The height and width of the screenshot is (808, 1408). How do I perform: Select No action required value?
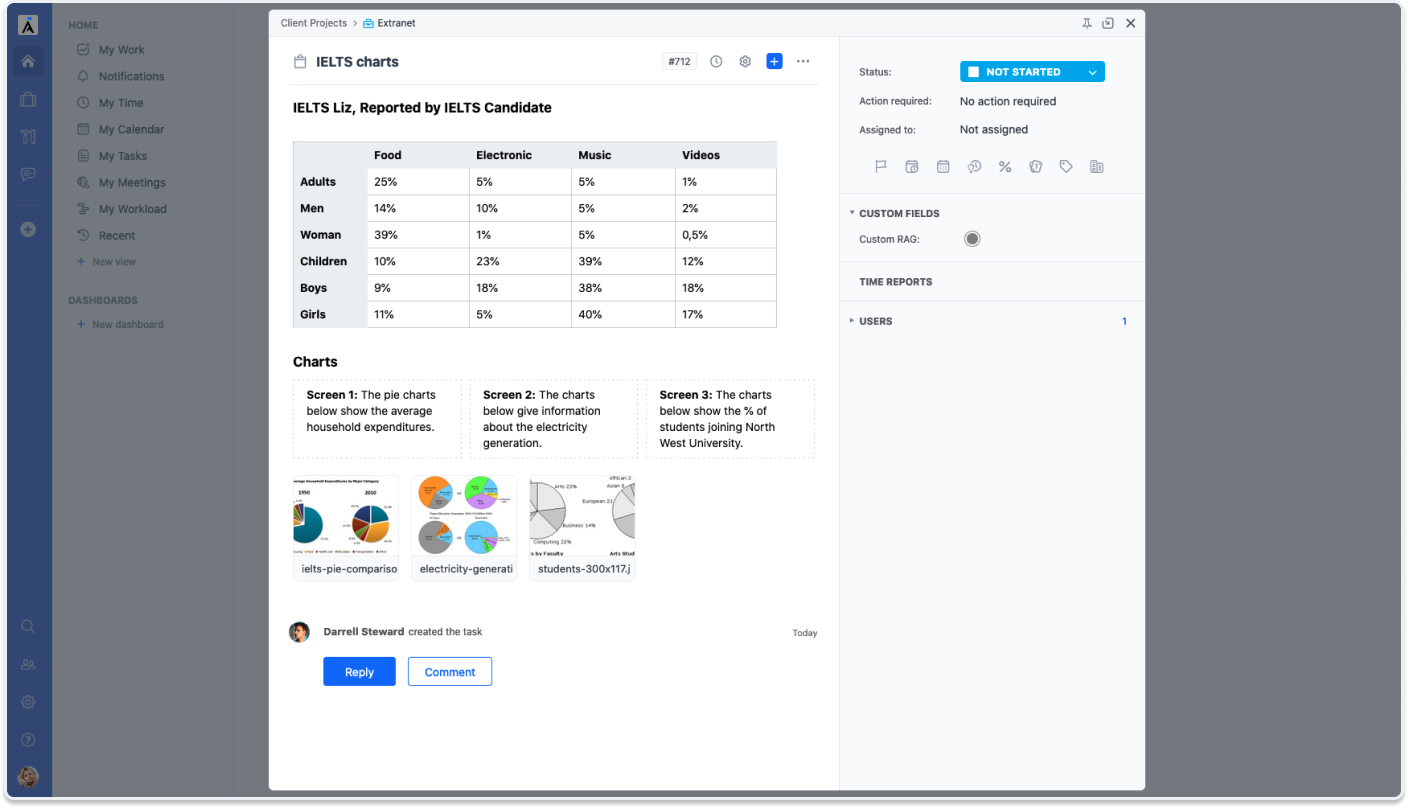coord(1008,101)
